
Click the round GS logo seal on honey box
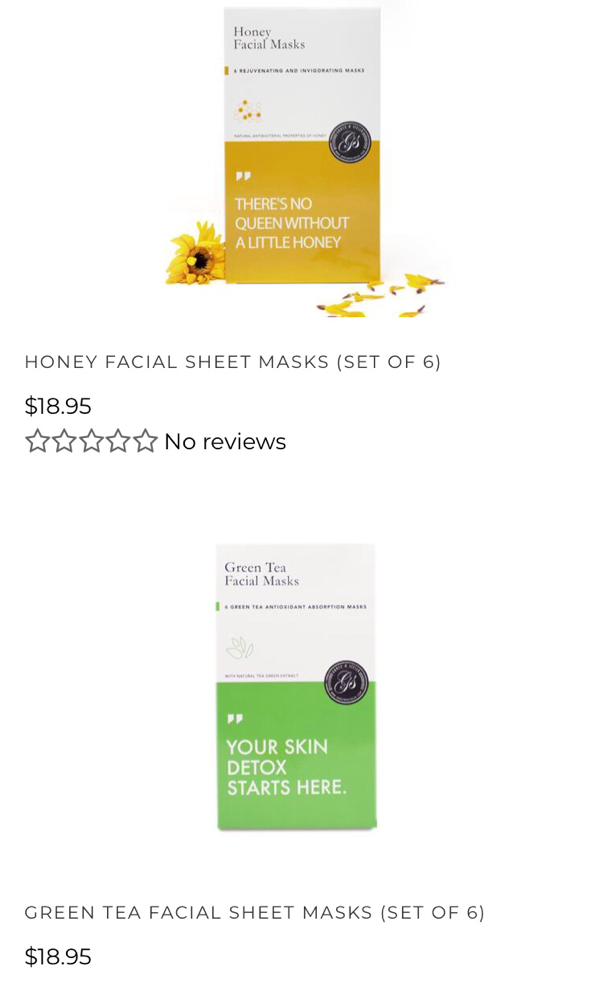(x=350, y=142)
